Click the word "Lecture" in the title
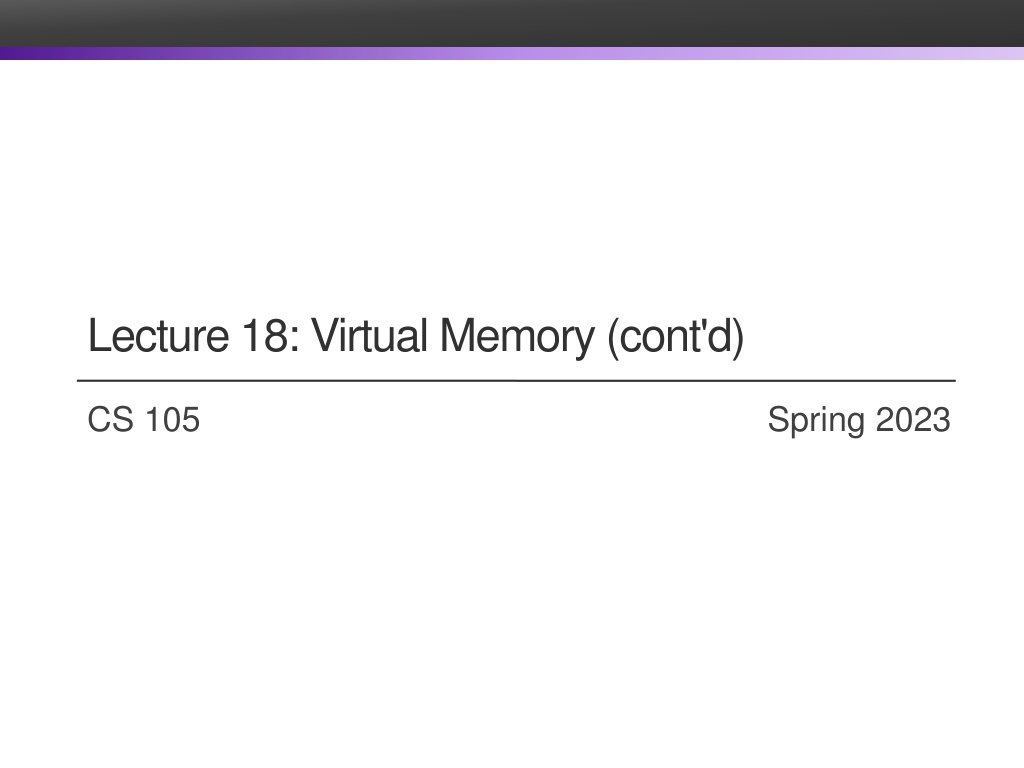This screenshot has height=768, width=1024. point(159,336)
